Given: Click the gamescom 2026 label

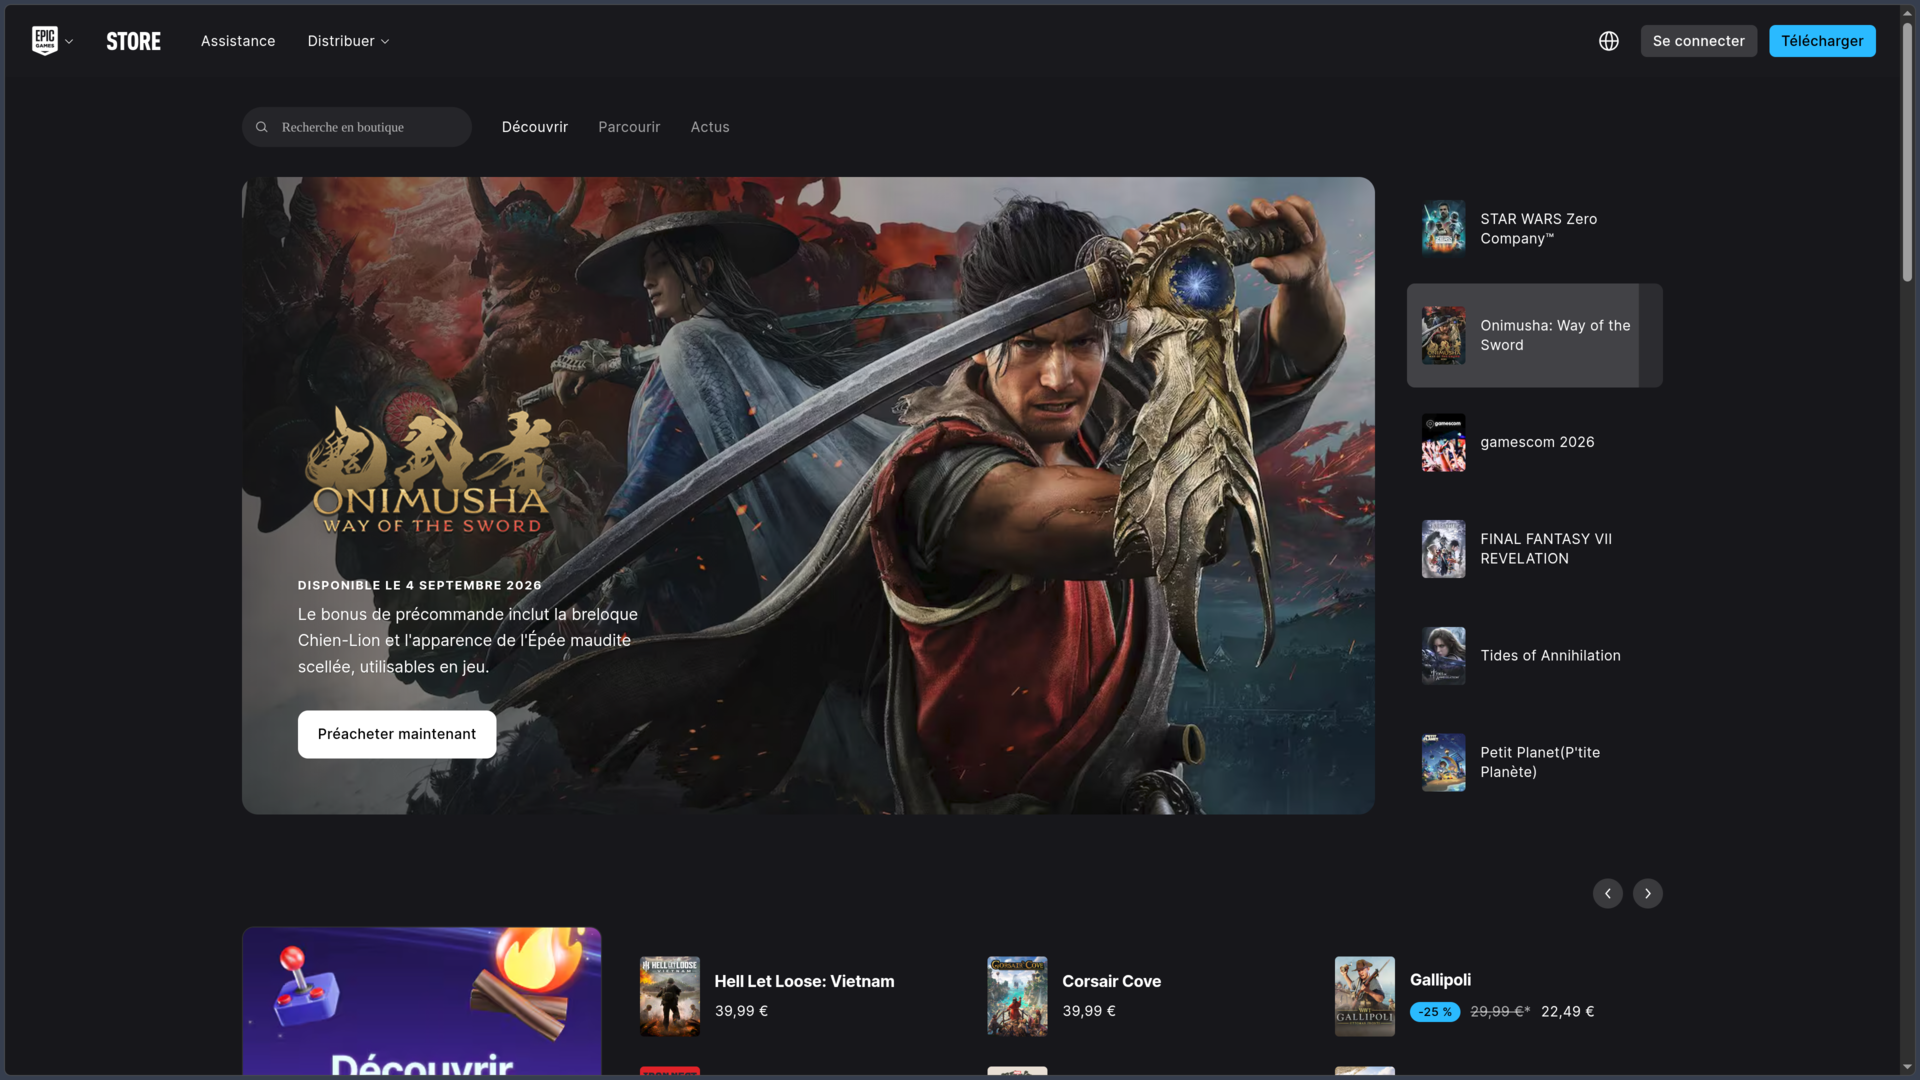Looking at the screenshot, I should tap(1537, 442).
